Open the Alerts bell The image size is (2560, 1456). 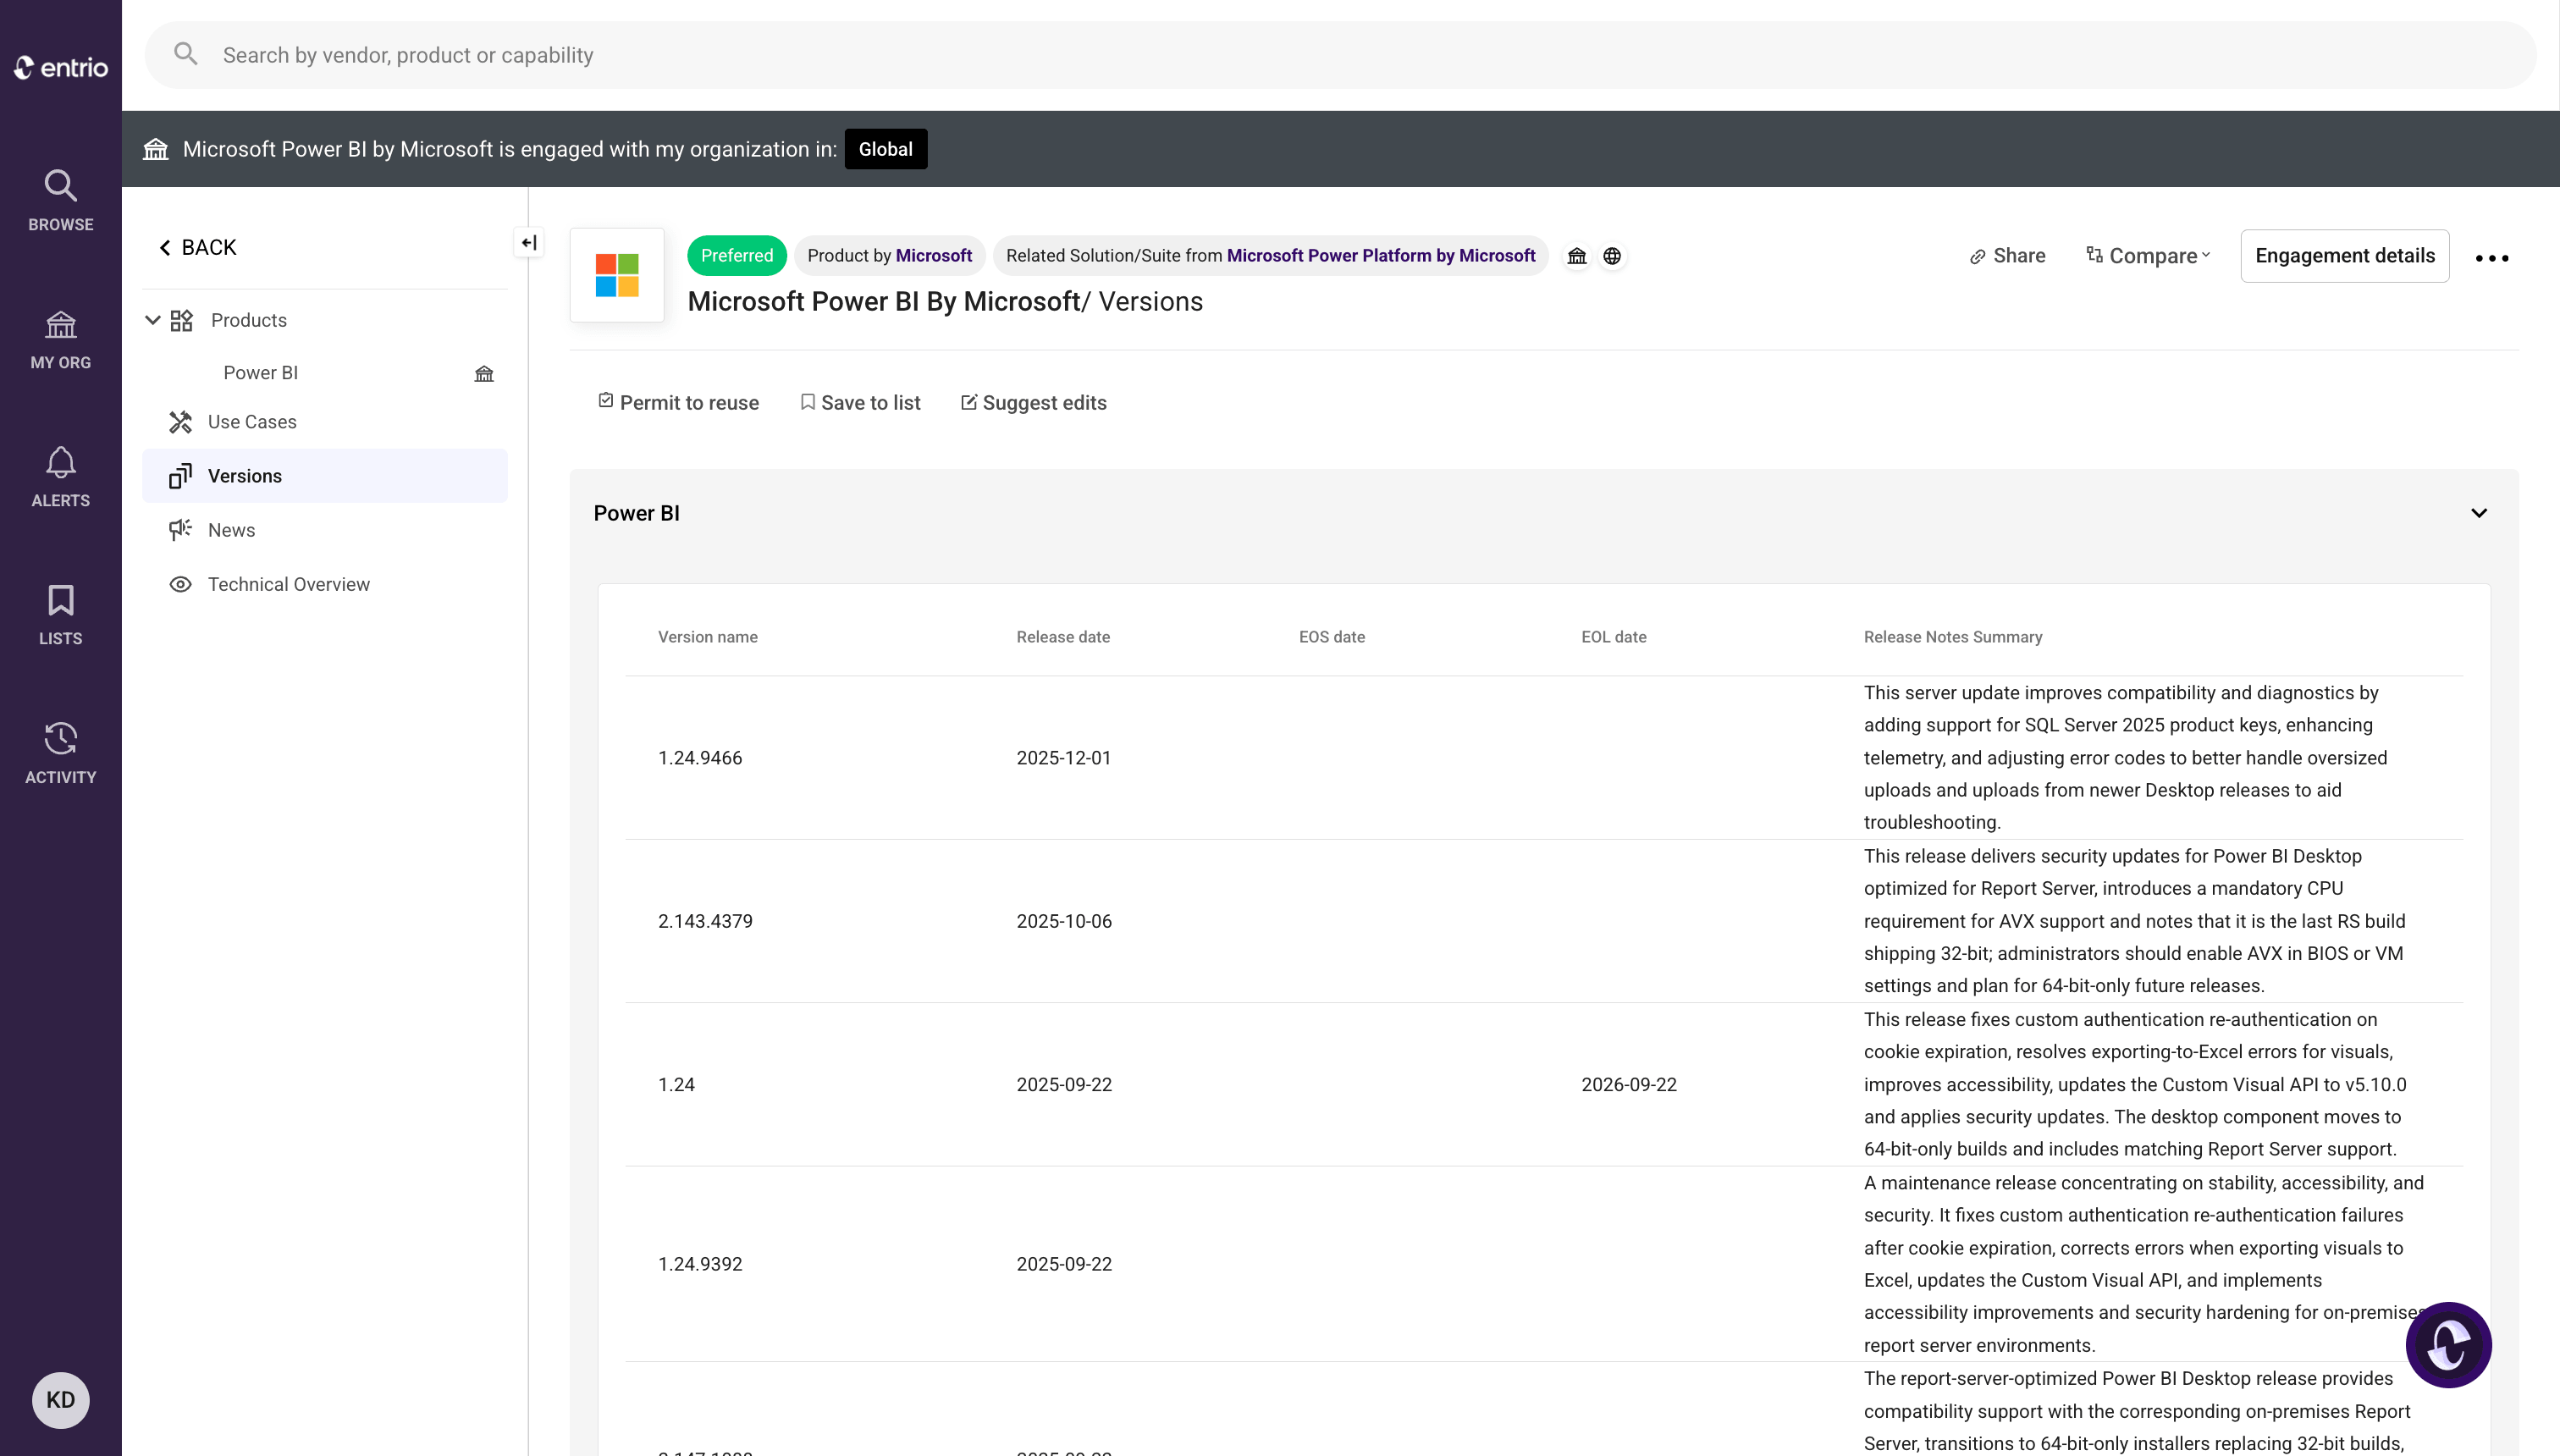(x=61, y=477)
